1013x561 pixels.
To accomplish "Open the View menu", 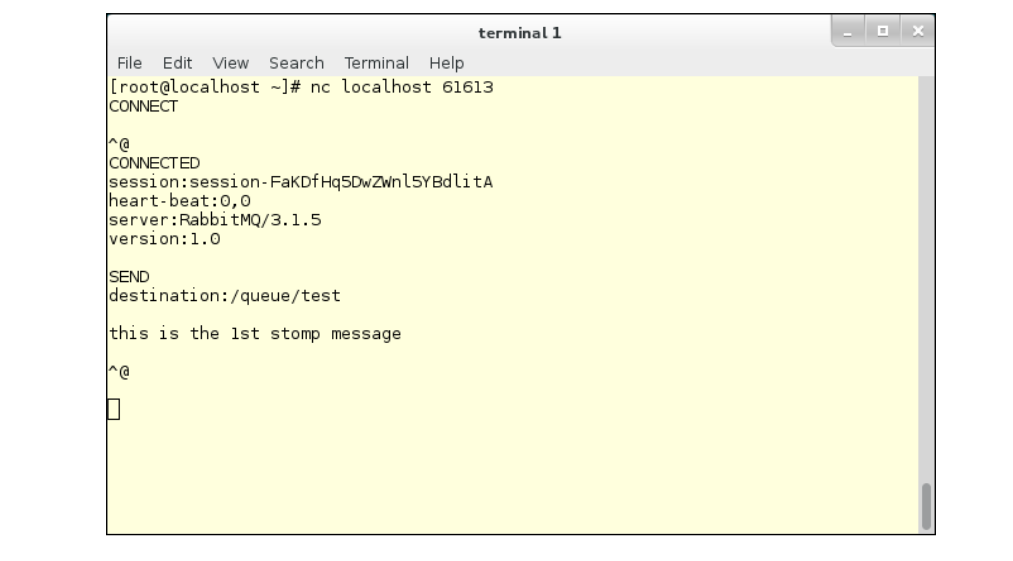I will tap(231, 63).
